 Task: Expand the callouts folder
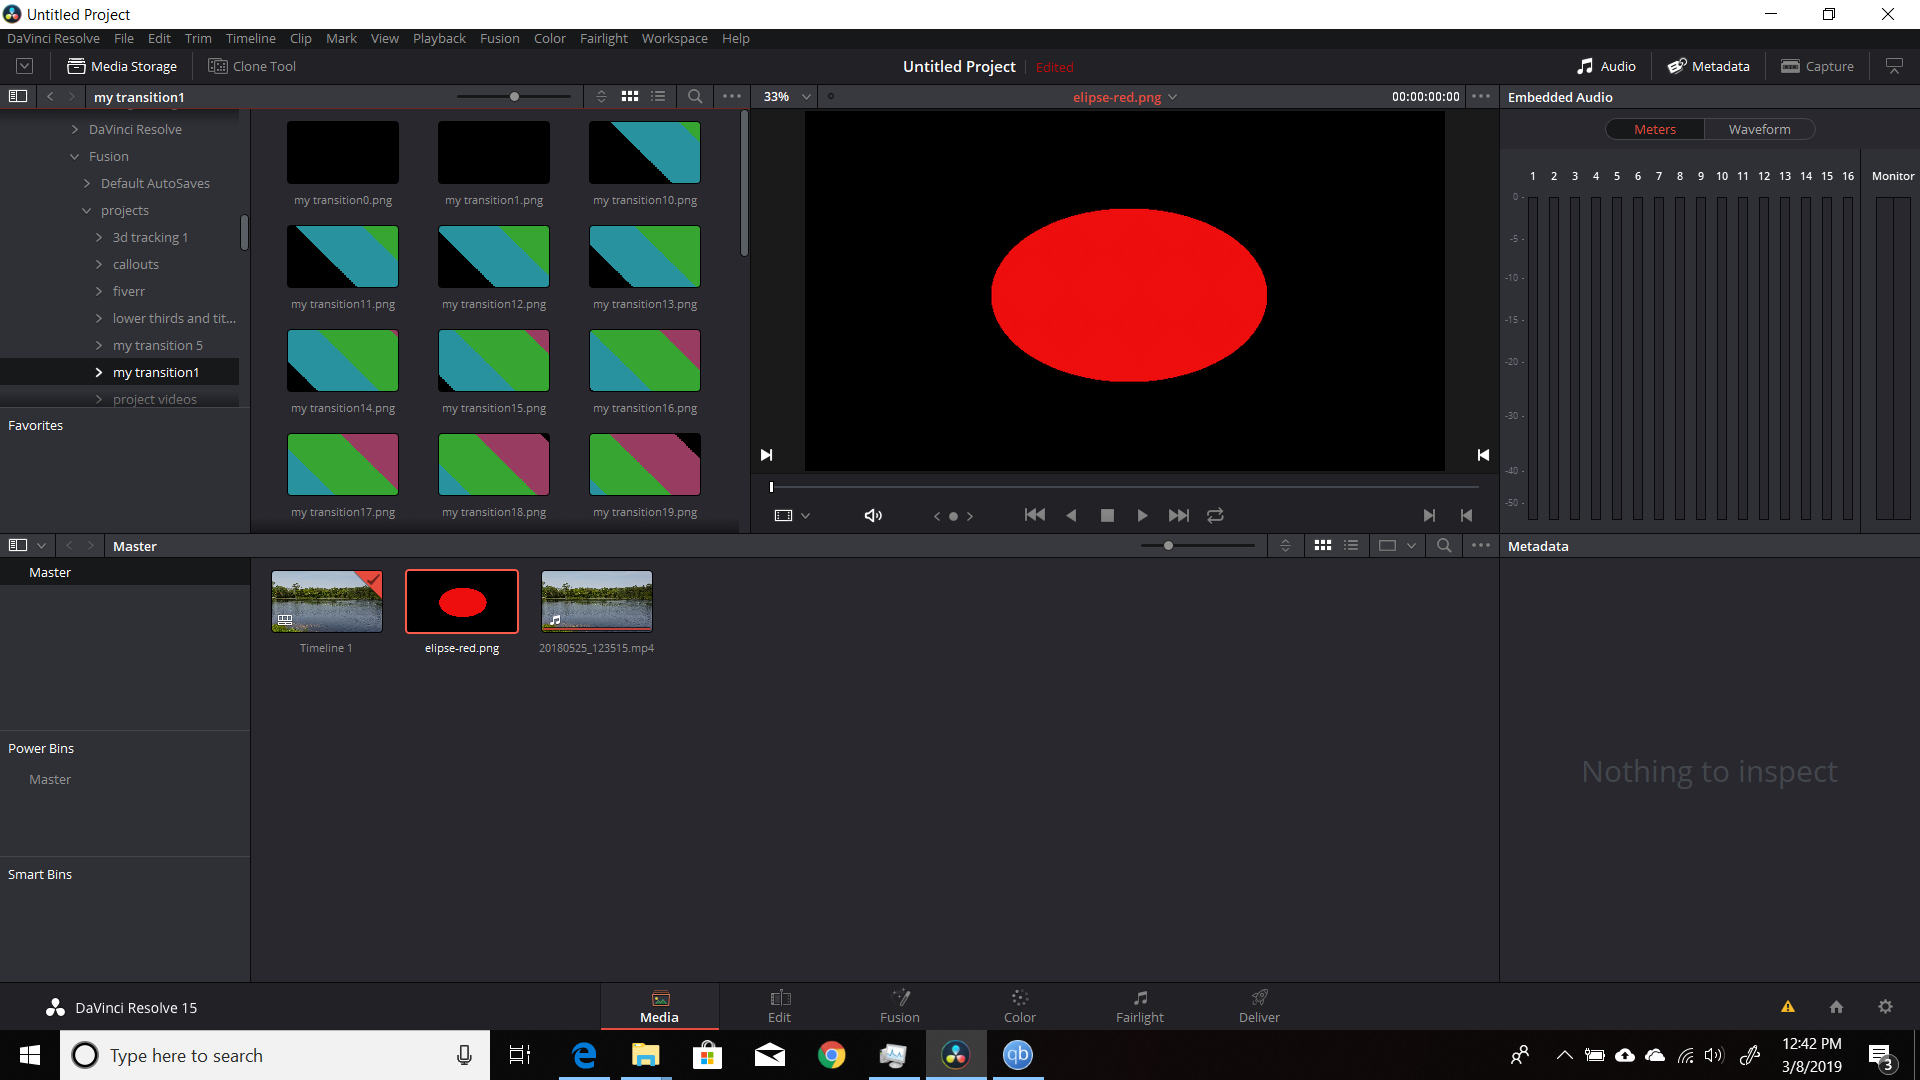point(99,265)
